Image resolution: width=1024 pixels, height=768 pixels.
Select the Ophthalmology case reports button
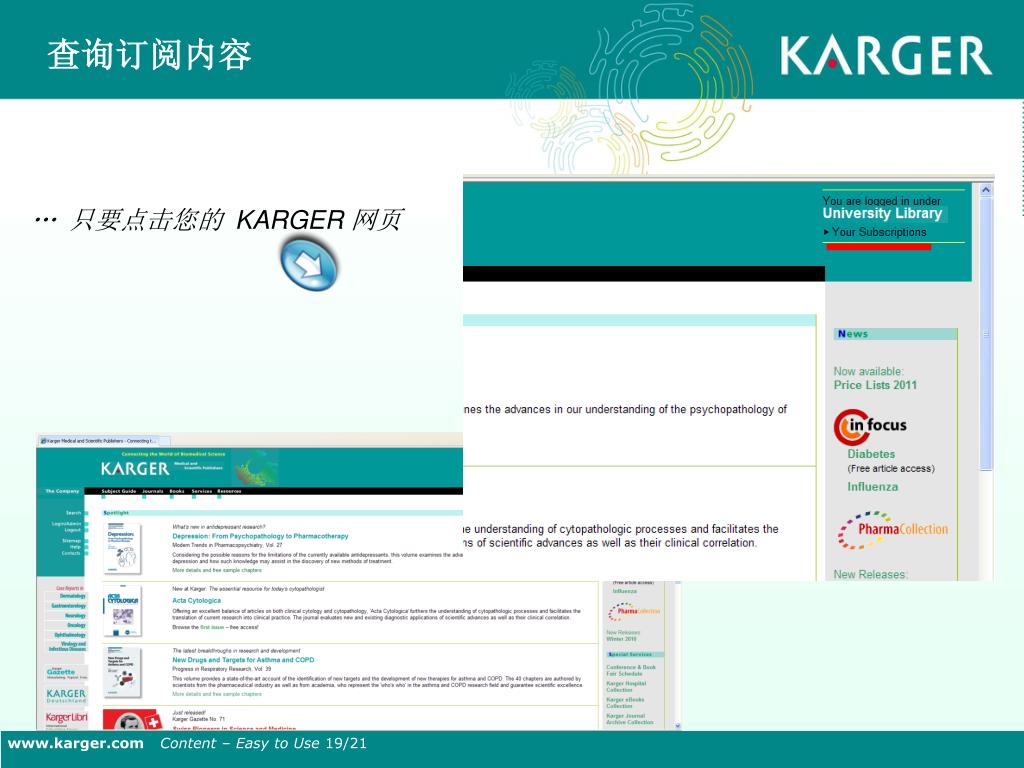click(65, 635)
